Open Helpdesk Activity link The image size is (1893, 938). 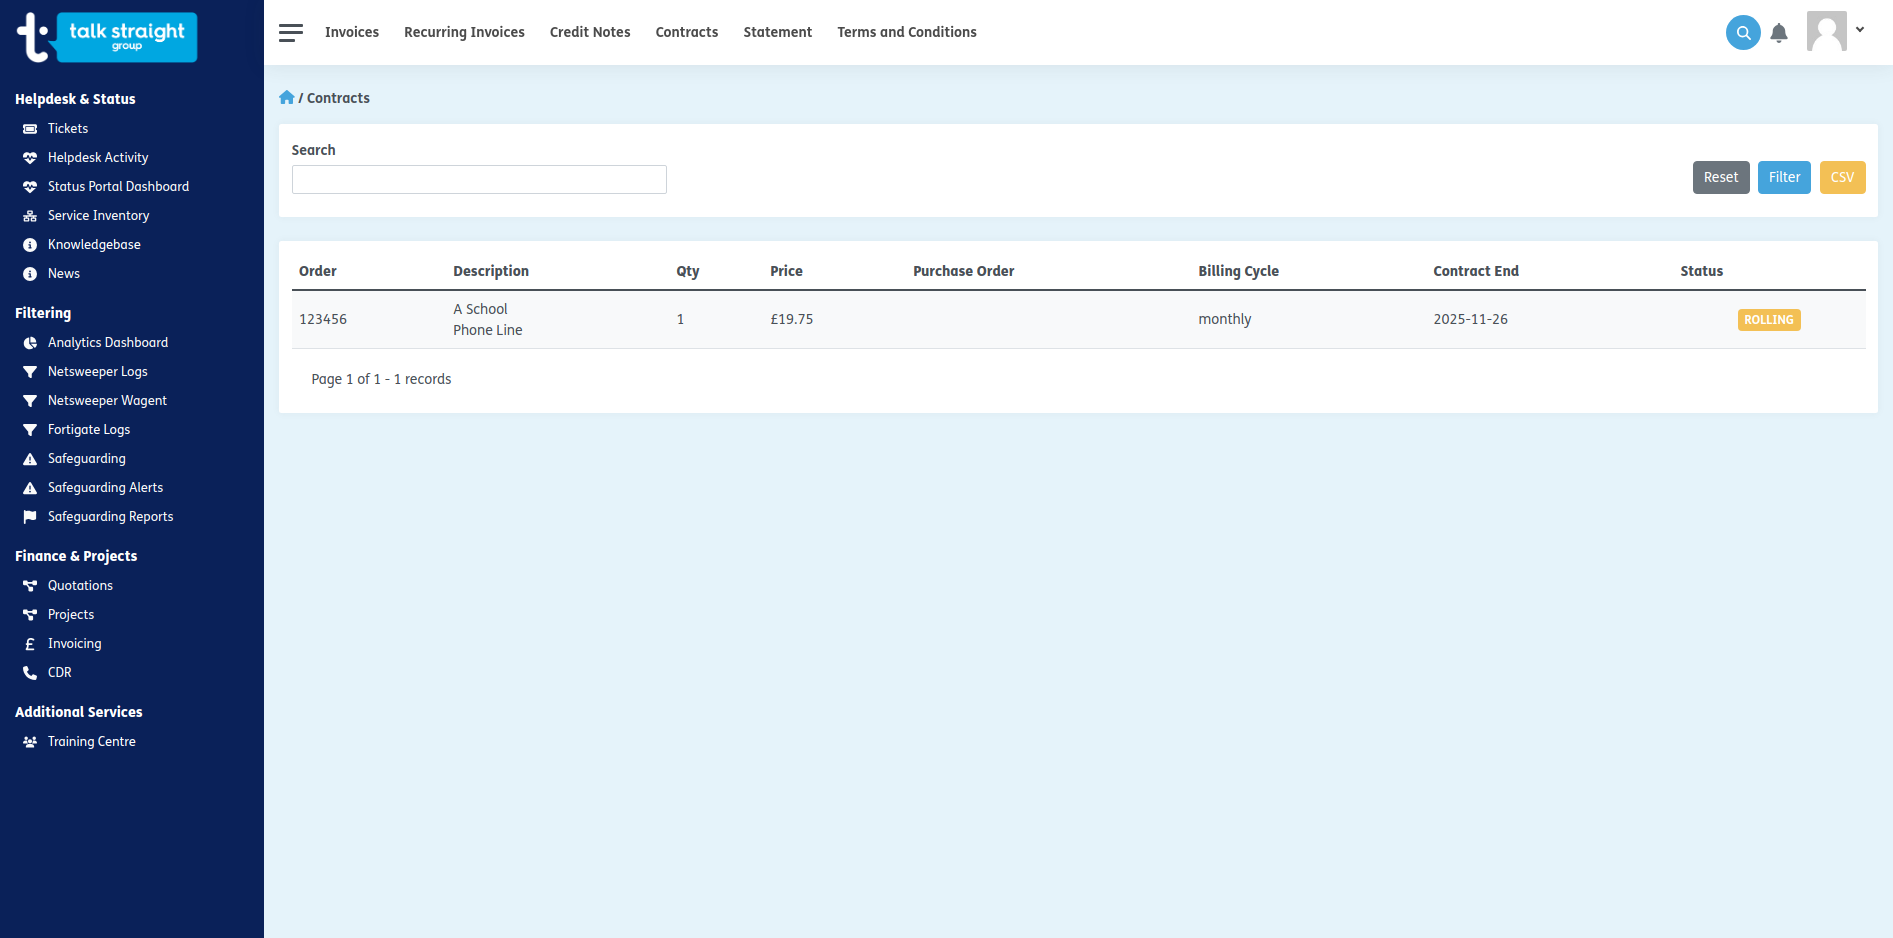click(x=98, y=158)
